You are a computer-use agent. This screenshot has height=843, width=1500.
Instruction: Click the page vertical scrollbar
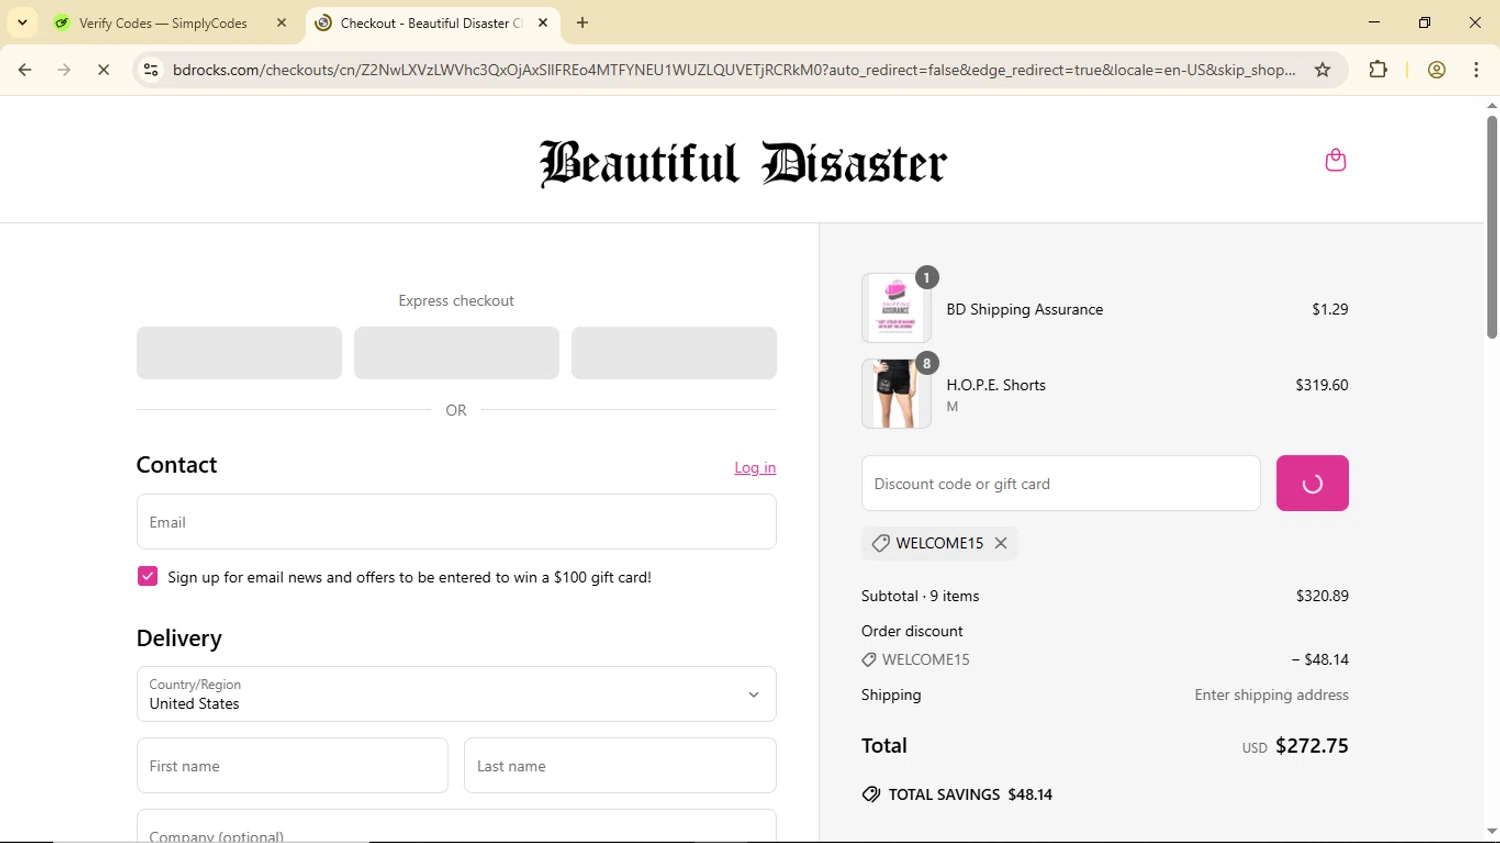(x=1492, y=228)
